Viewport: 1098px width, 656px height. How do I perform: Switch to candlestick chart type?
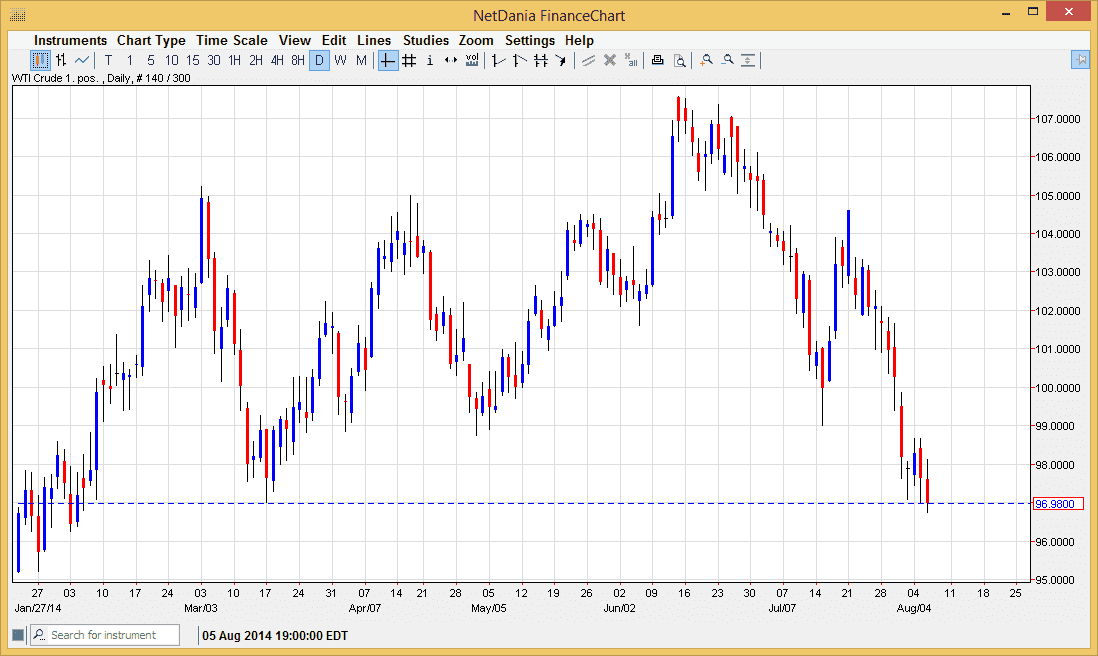[38, 60]
